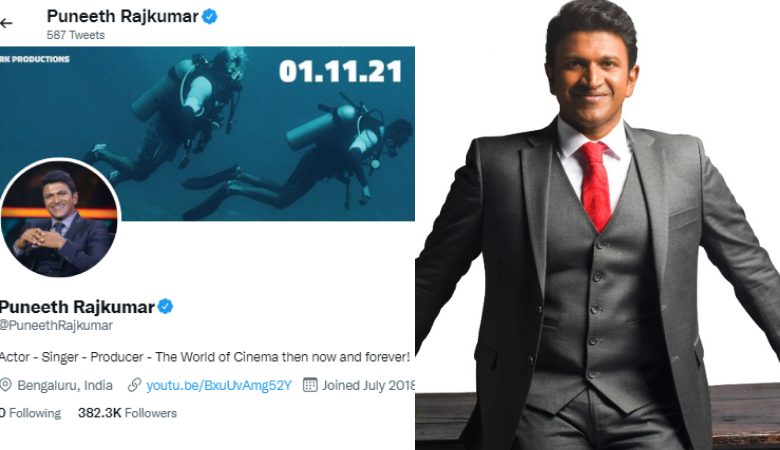Open the youtu.be/BxuUvAmg52Y link
This screenshot has width=780, height=450.
[219, 385]
